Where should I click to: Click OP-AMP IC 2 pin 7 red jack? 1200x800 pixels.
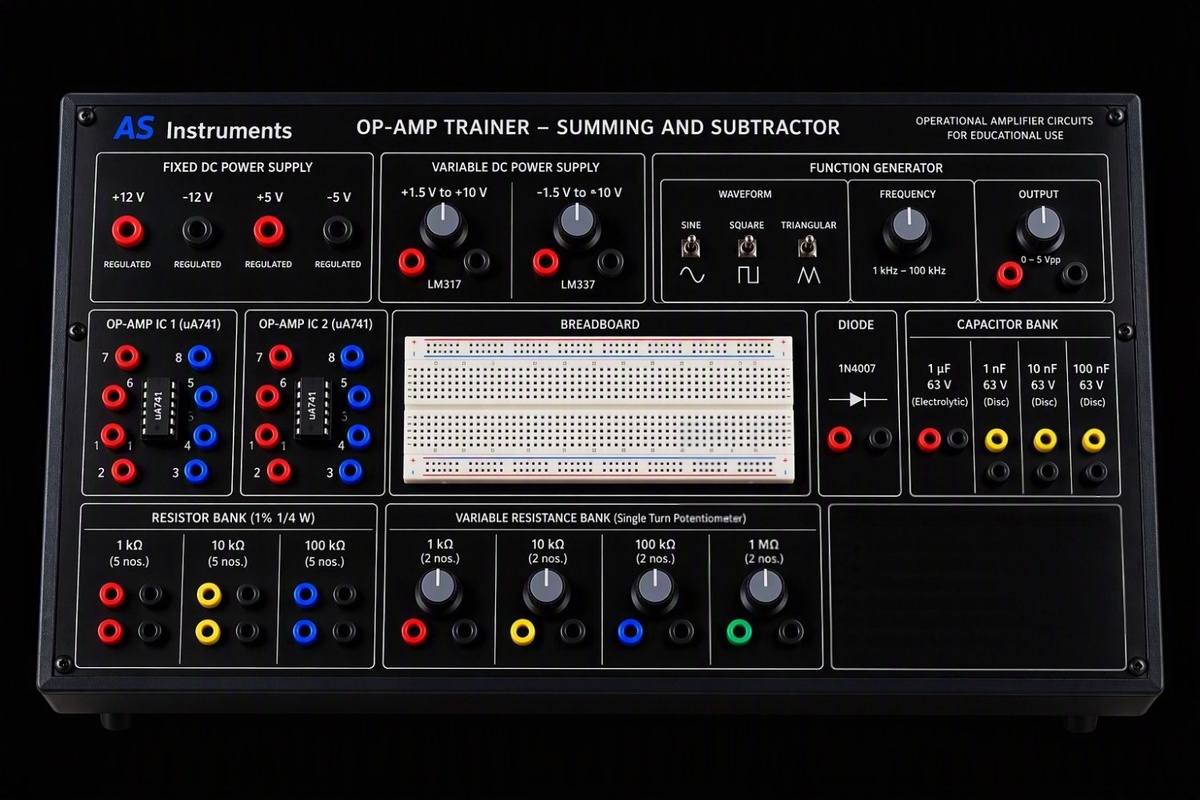point(281,356)
